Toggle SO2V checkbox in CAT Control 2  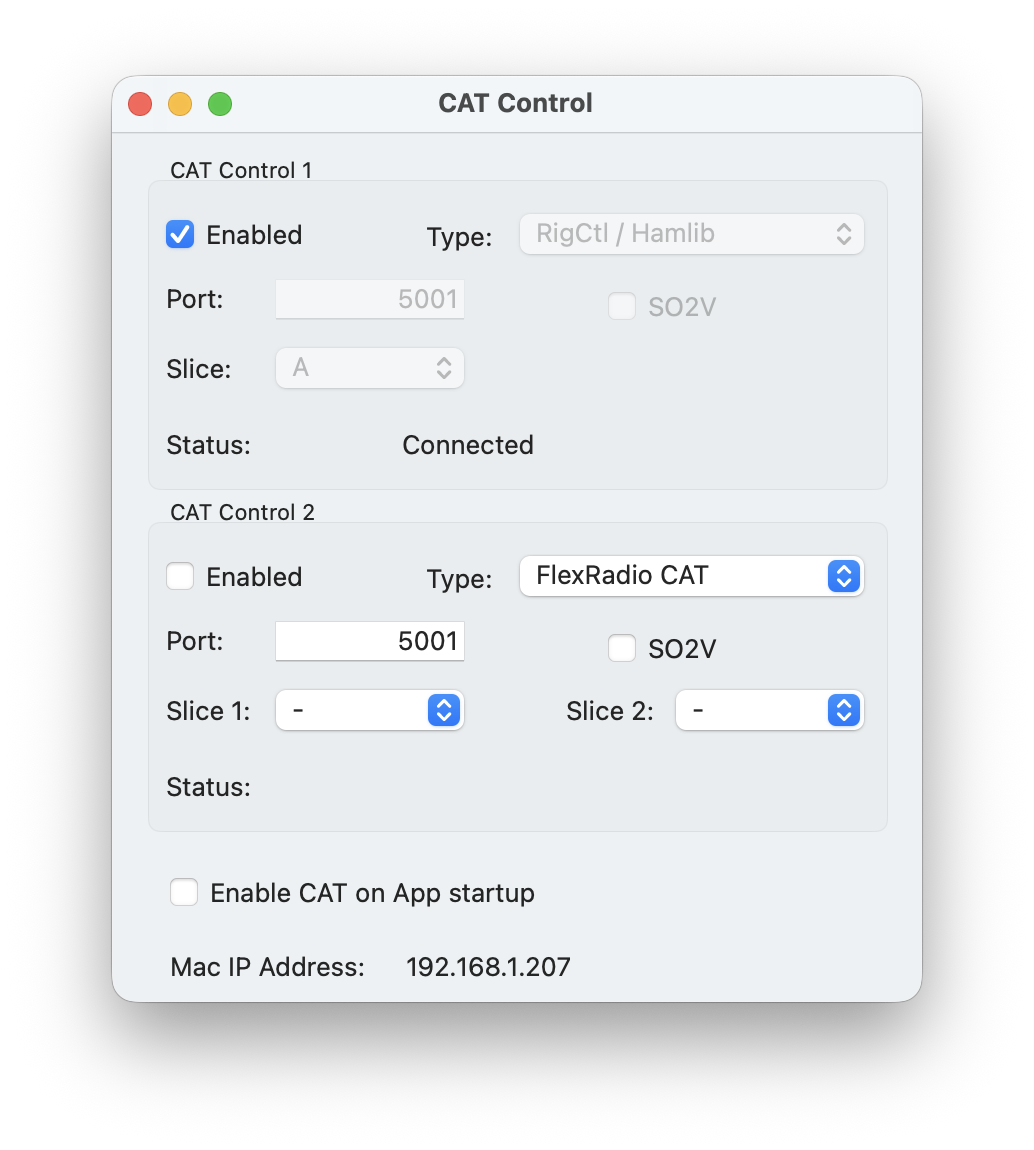coord(622,649)
